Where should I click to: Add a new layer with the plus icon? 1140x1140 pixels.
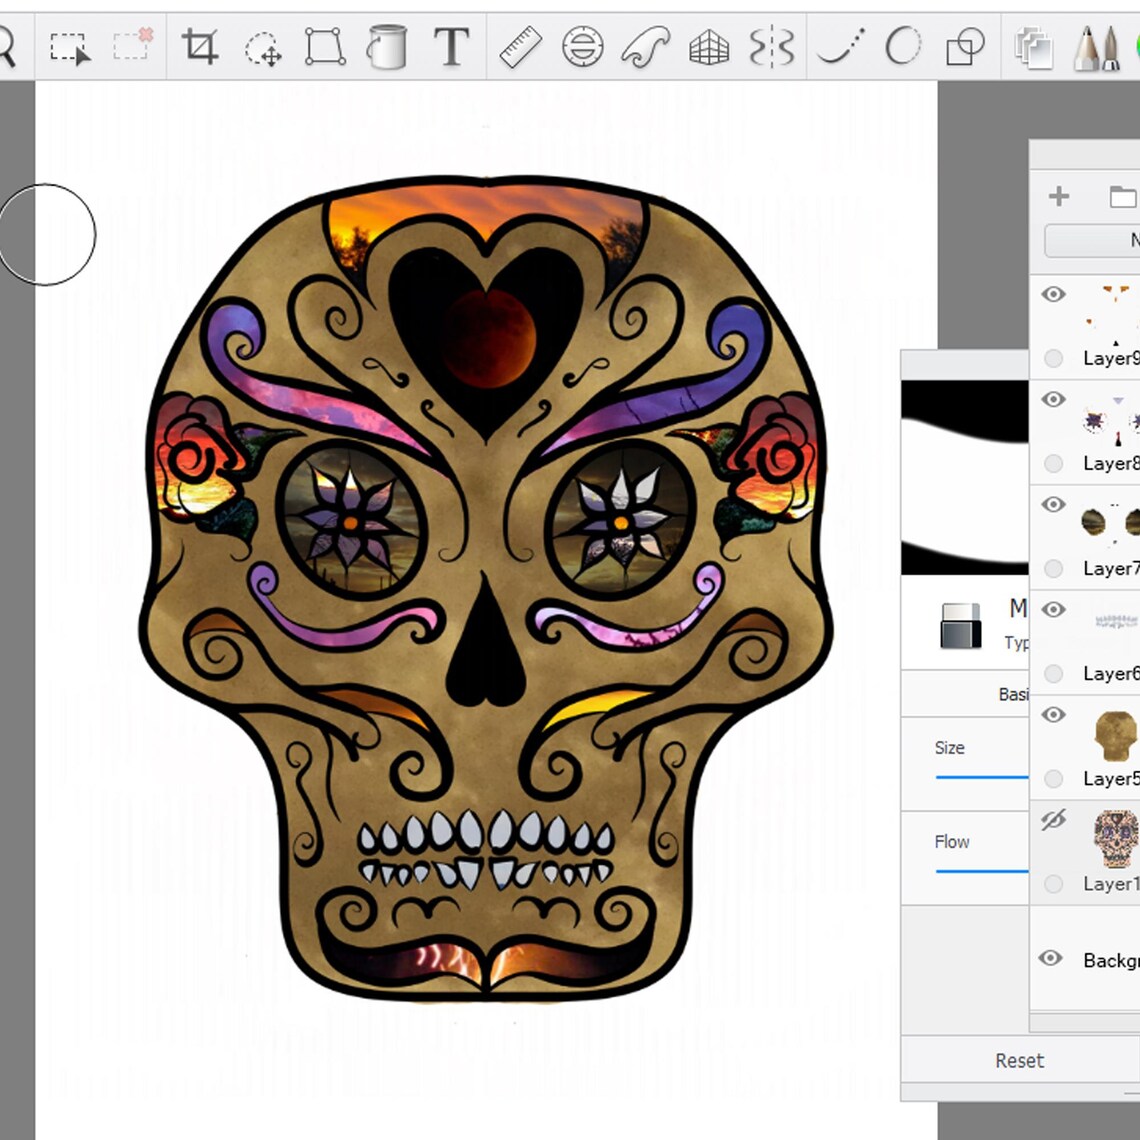[x=1058, y=196]
